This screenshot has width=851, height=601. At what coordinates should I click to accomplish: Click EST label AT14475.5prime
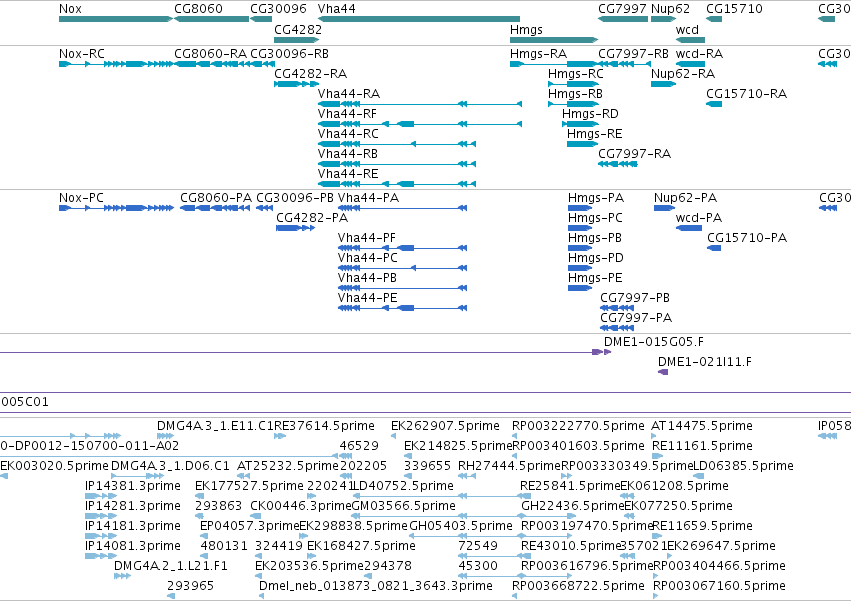pos(702,426)
